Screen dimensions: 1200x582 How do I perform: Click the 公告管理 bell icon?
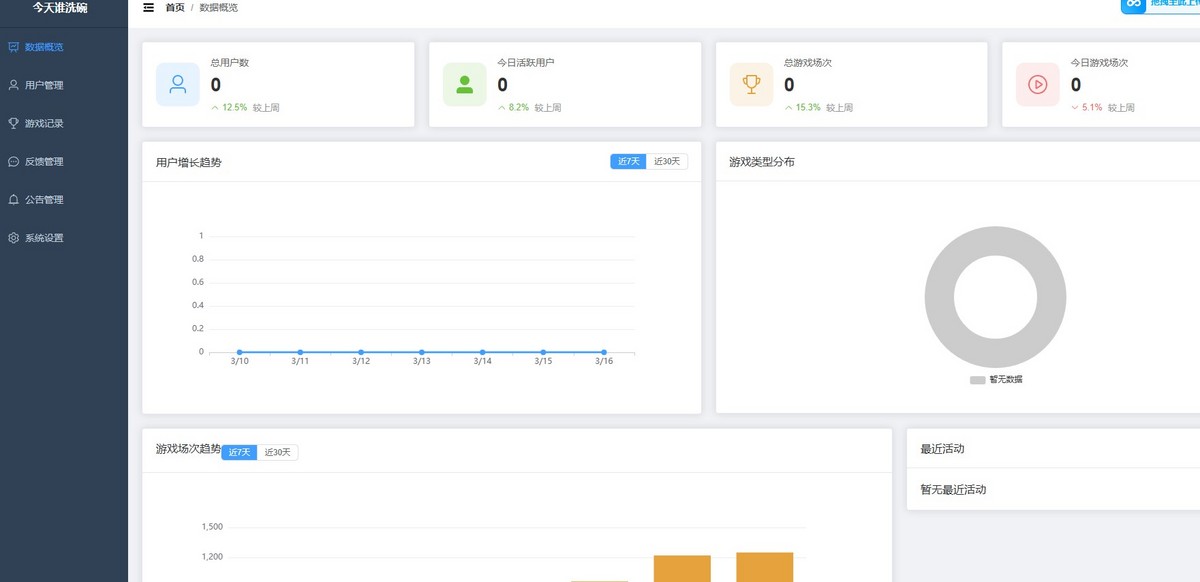click(13, 200)
